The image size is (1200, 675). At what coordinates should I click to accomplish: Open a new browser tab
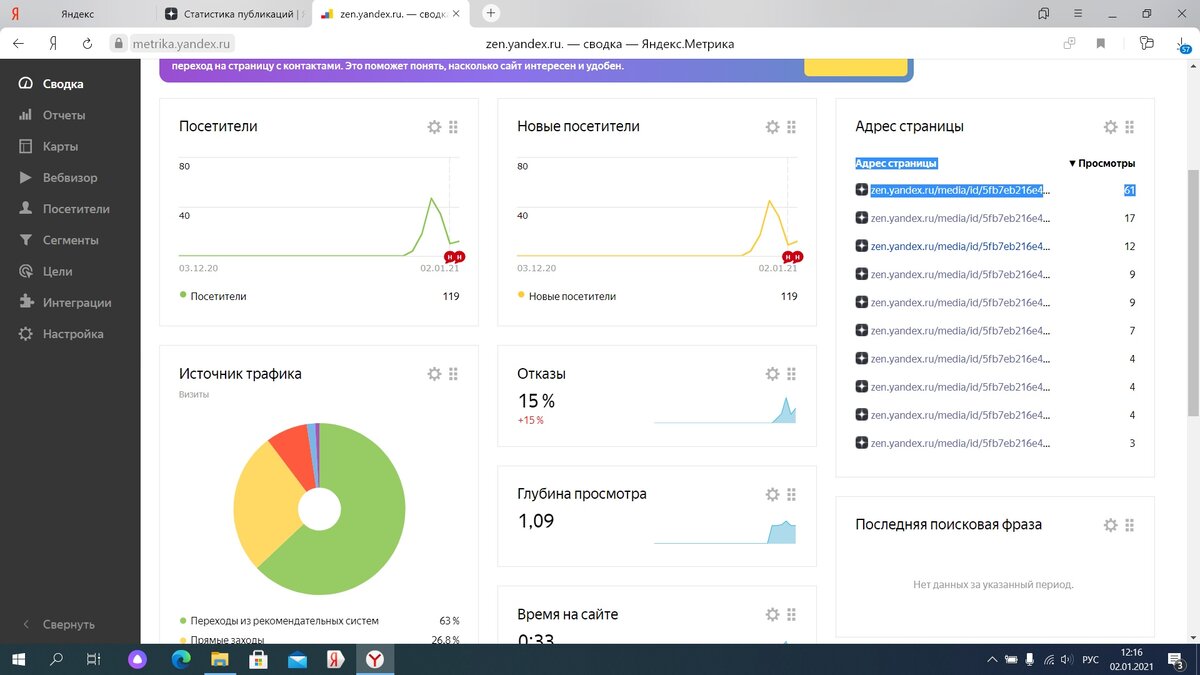491,14
